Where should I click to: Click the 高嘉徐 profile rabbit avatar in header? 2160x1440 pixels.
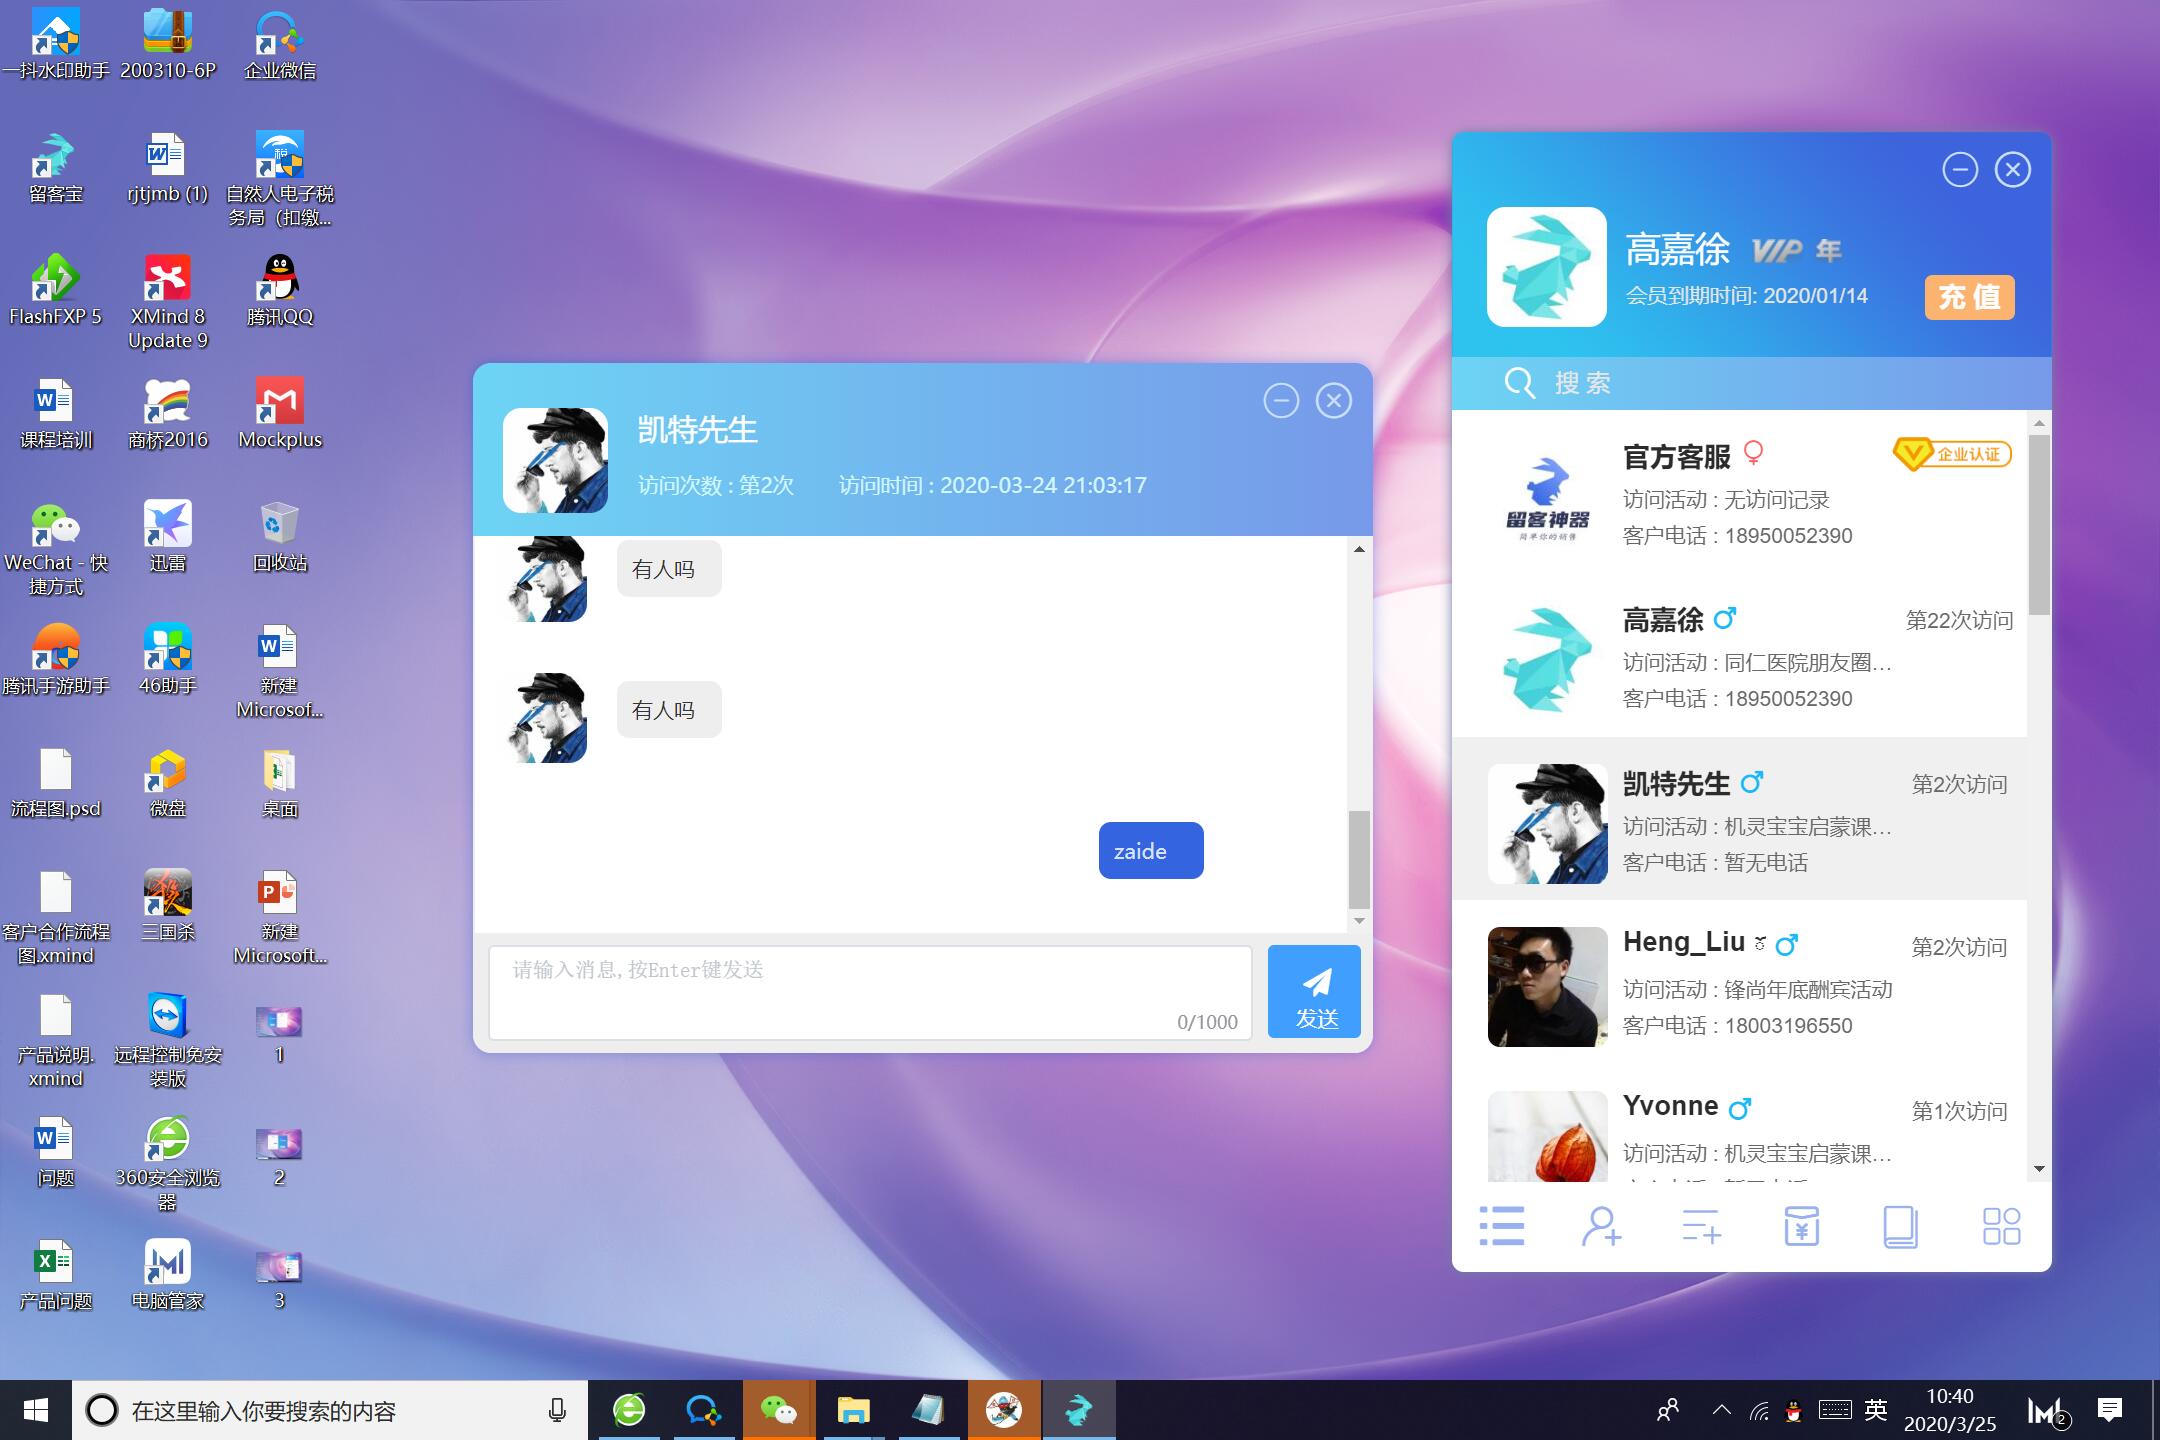tap(1546, 267)
